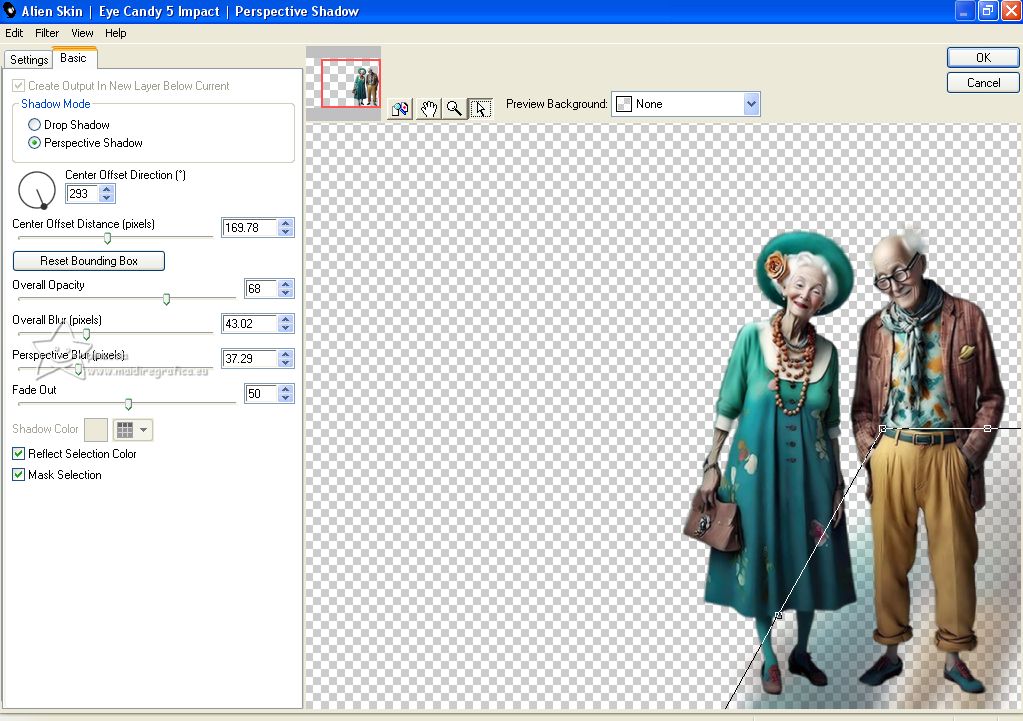Open the Preview Background dropdown

point(751,104)
